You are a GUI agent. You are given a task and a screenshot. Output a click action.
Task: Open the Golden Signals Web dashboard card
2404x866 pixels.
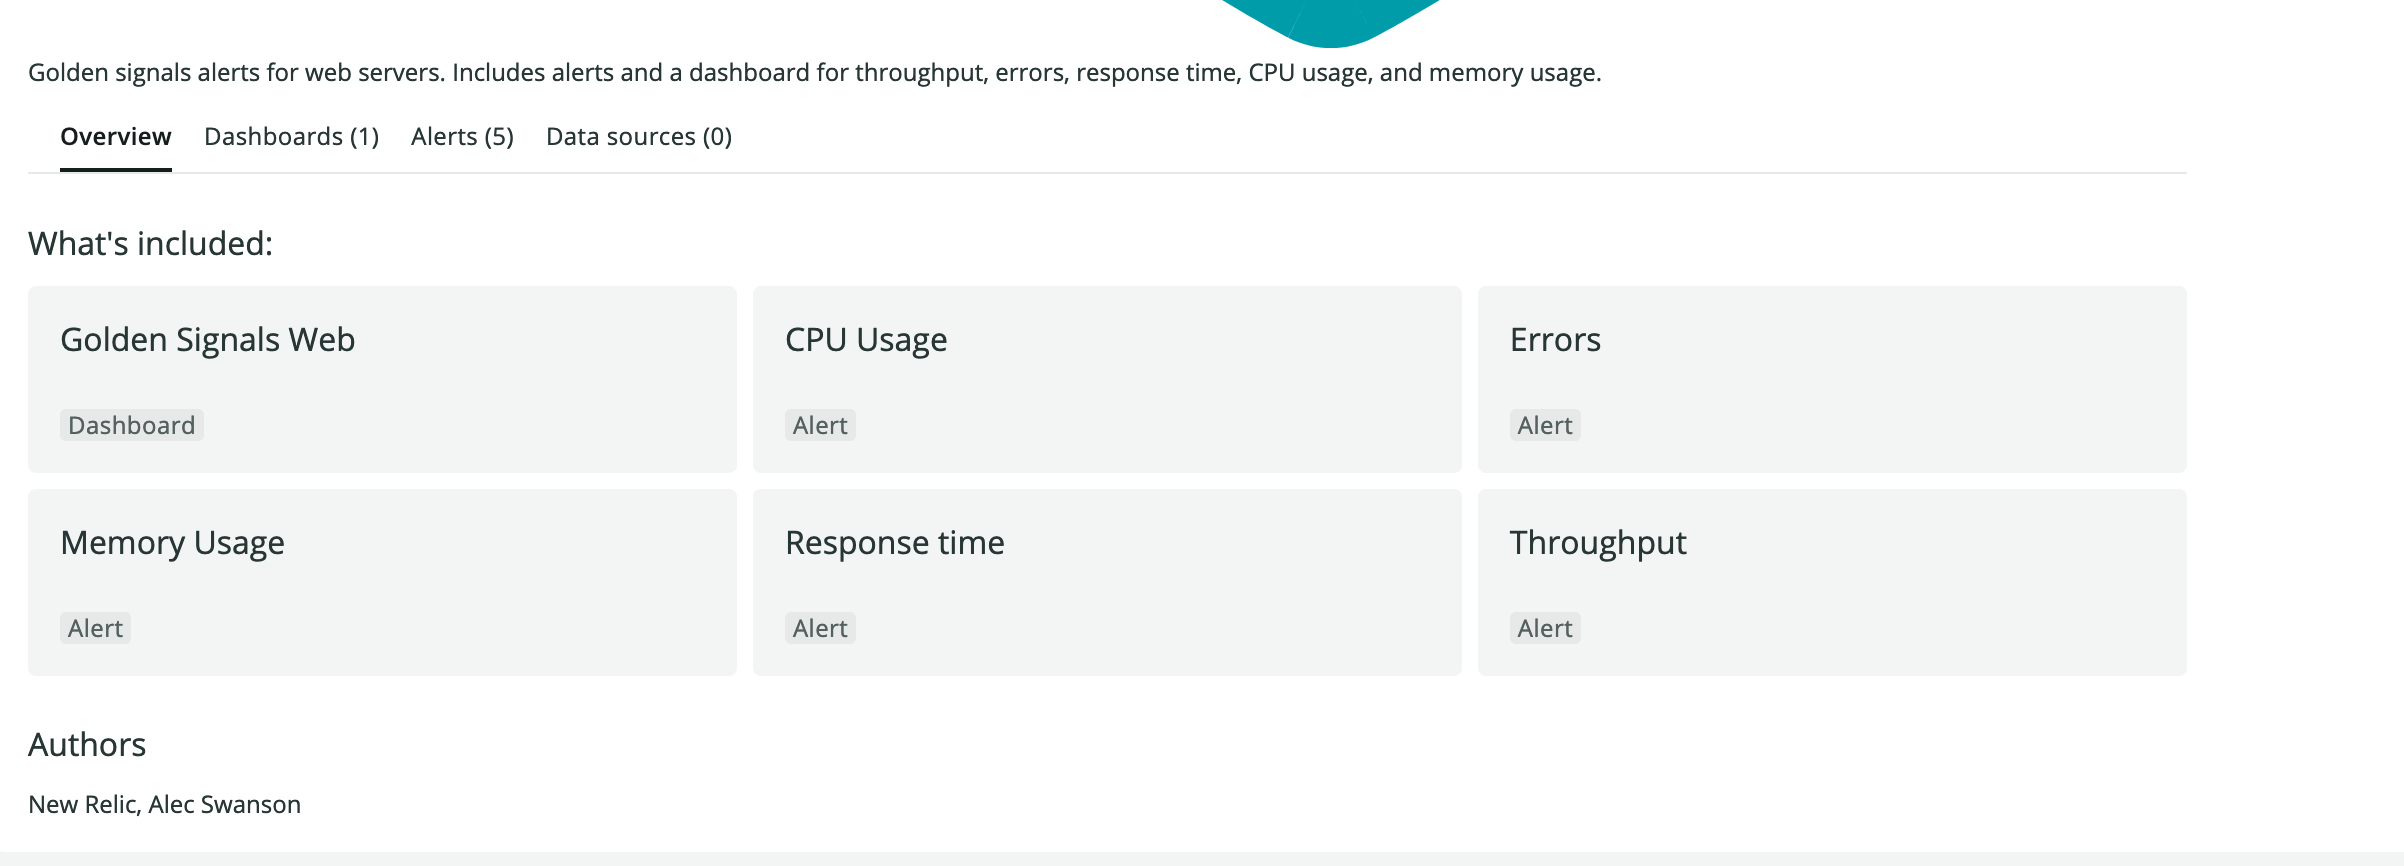[x=383, y=380]
